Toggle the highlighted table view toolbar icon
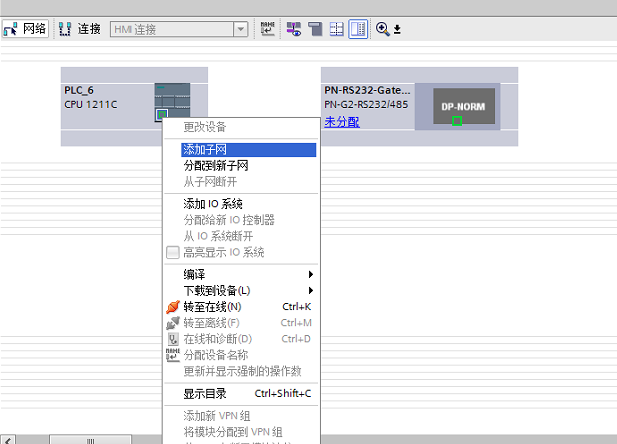This screenshot has height=444, width=617. (358, 29)
